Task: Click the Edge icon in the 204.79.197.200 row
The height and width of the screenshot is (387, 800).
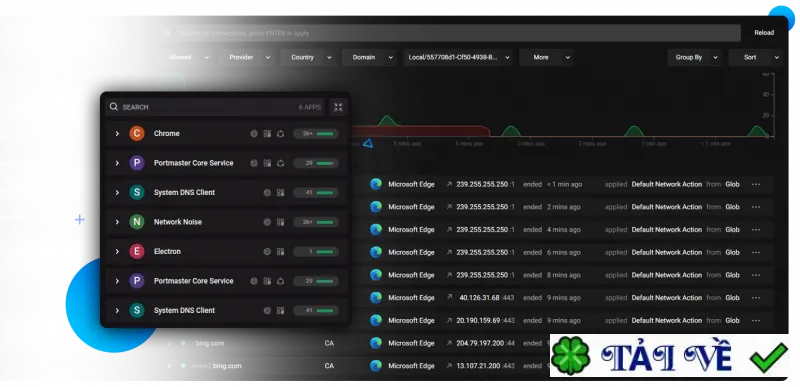Action: coord(376,343)
